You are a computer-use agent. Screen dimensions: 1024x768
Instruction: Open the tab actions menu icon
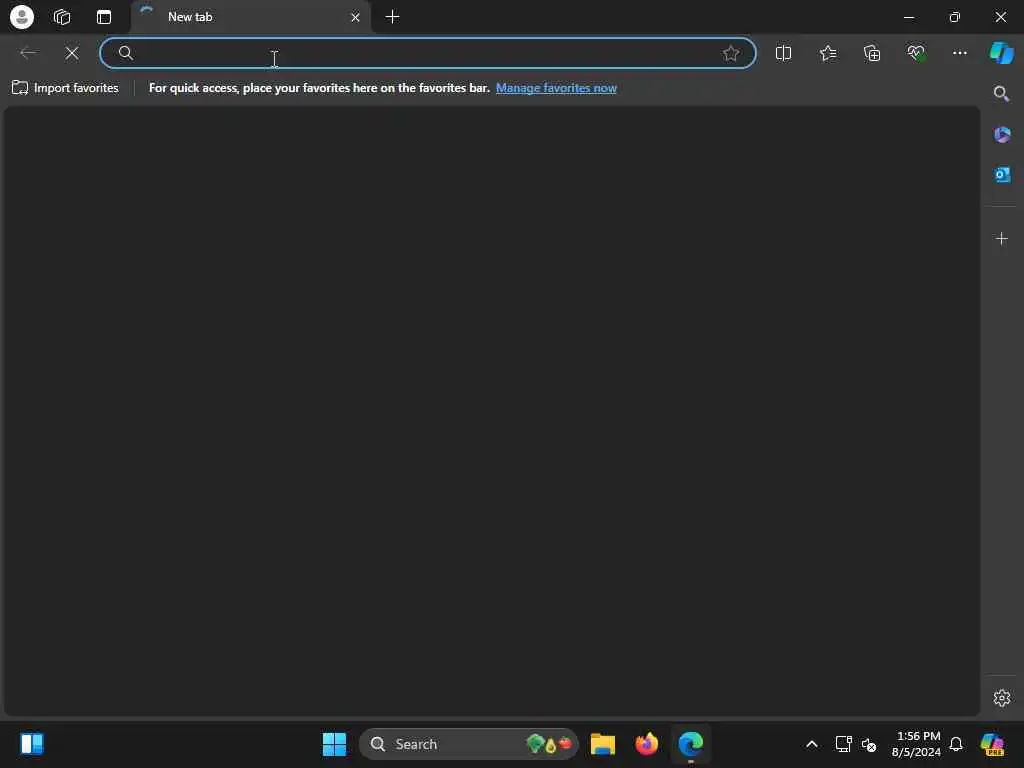pos(104,17)
